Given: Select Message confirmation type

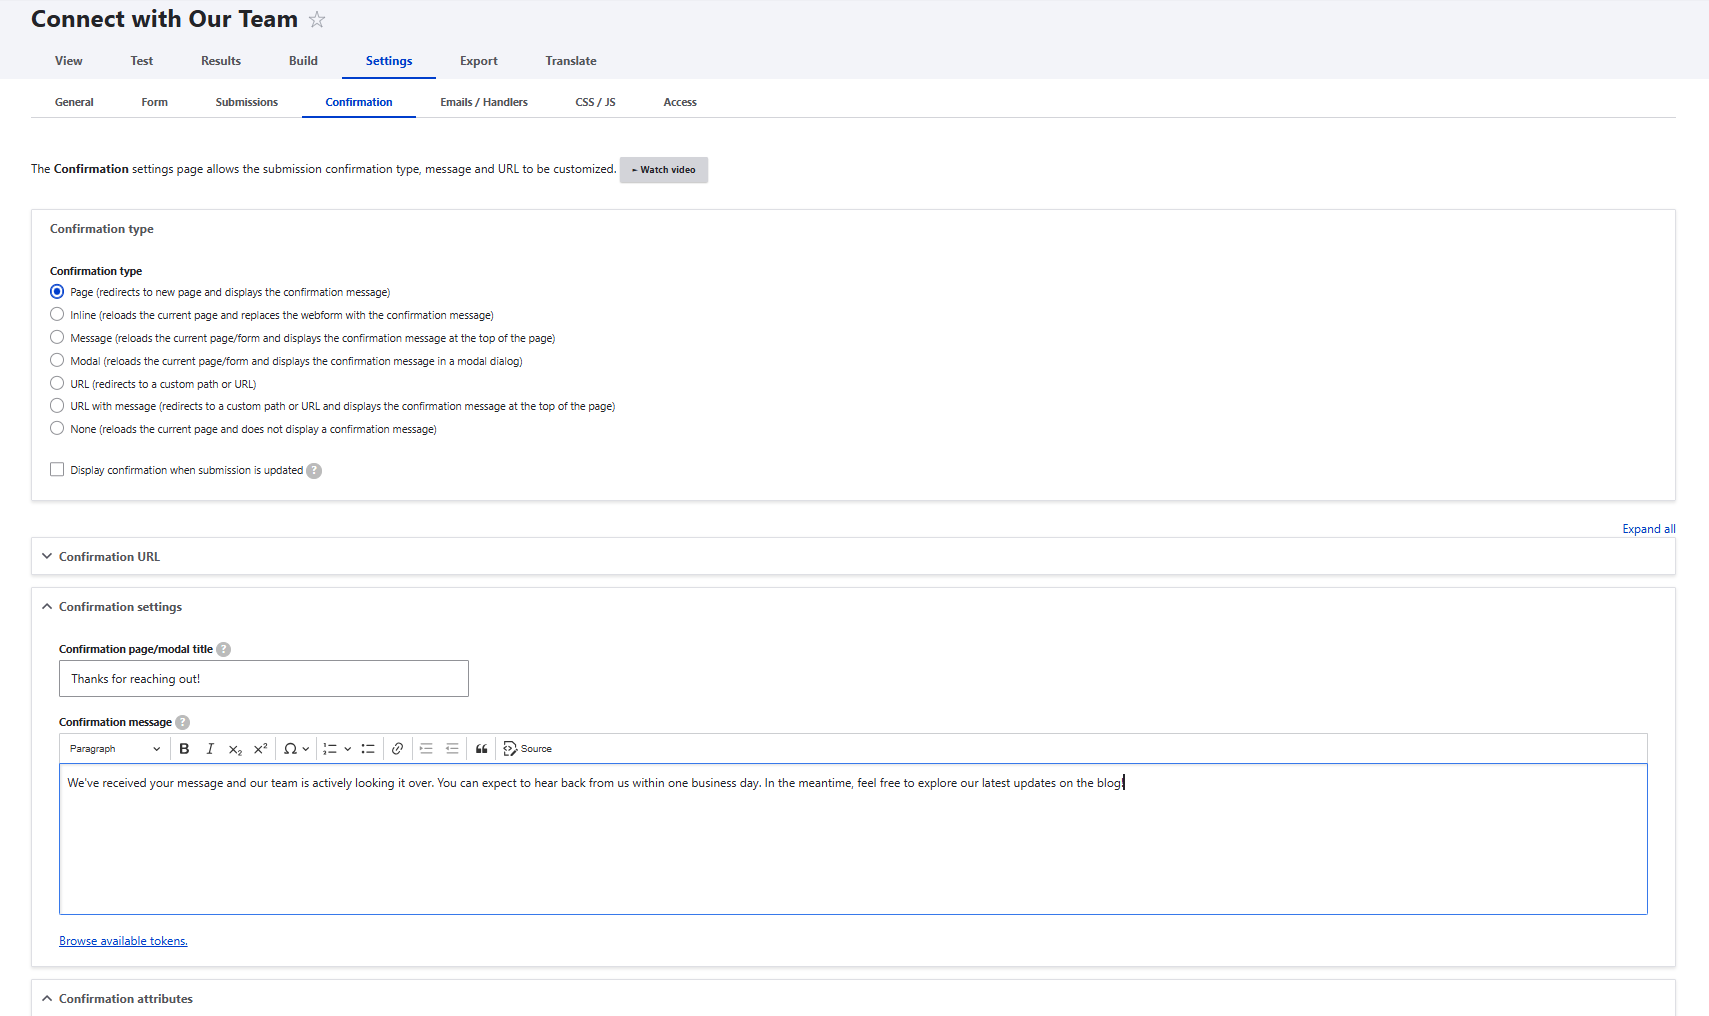Looking at the screenshot, I should pyautogui.click(x=57, y=337).
